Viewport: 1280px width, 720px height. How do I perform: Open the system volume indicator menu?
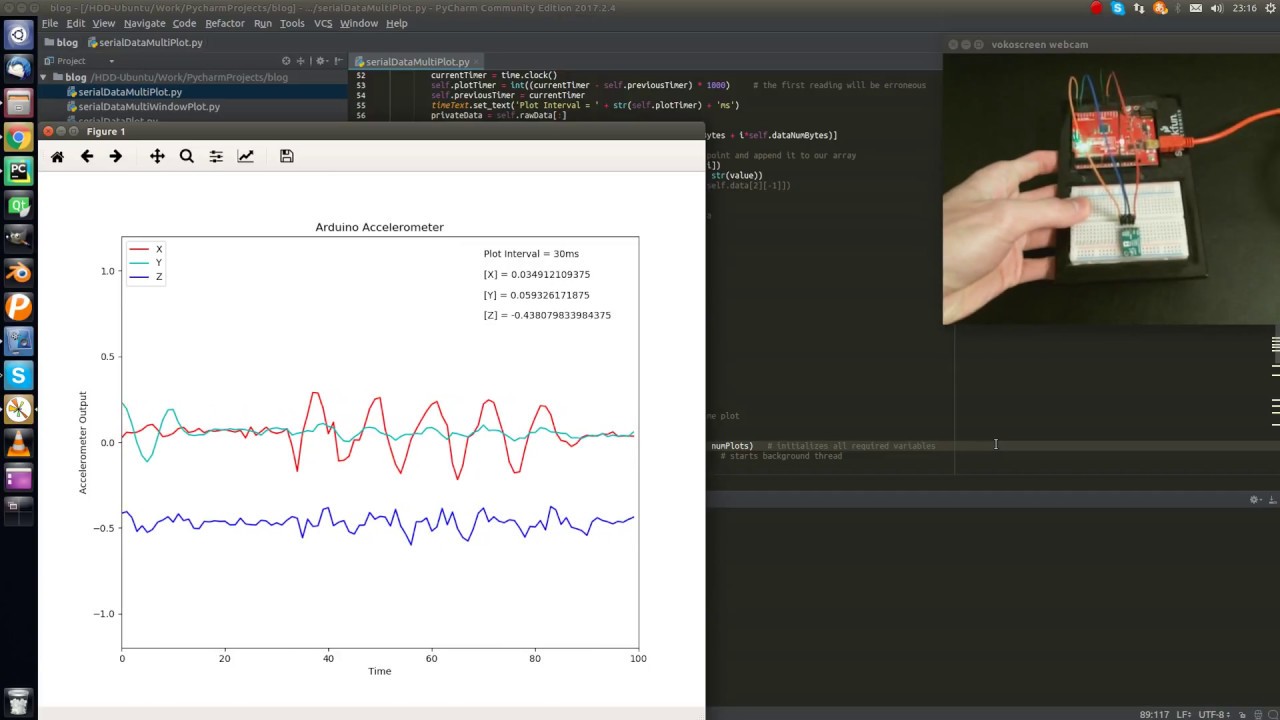(x=1216, y=9)
